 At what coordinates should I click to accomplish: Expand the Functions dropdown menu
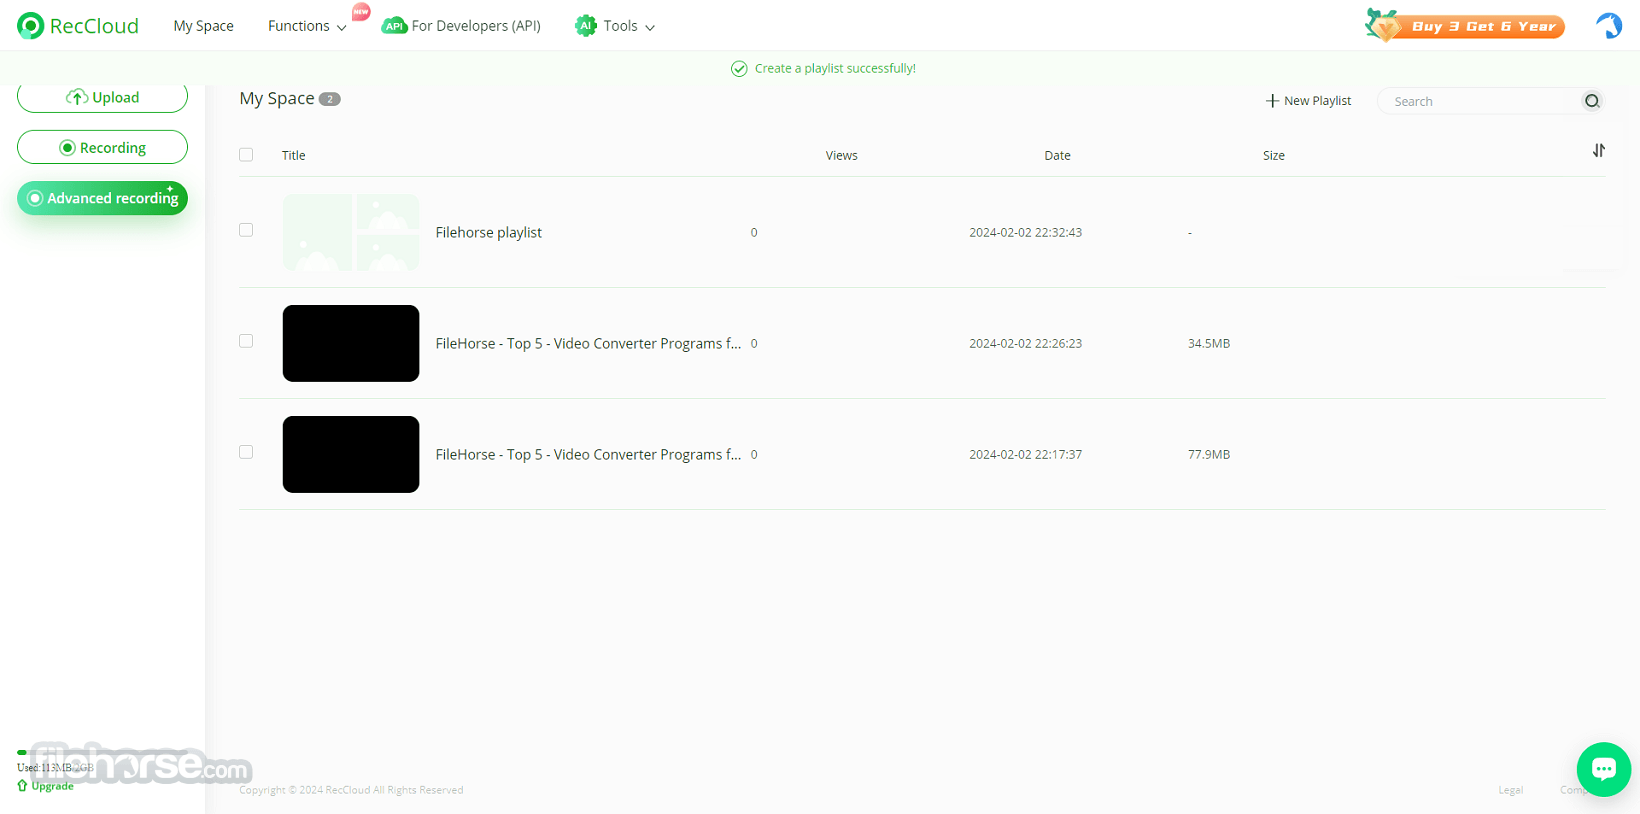point(307,26)
